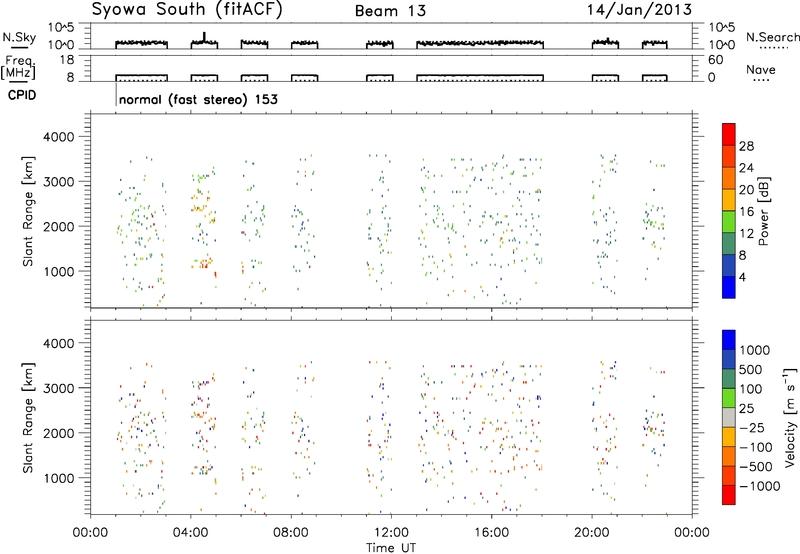Viewport: 800px width, 554px height.
Task: Click the "Slant Range [km]" label of velocity panel
Action: point(28,418)
